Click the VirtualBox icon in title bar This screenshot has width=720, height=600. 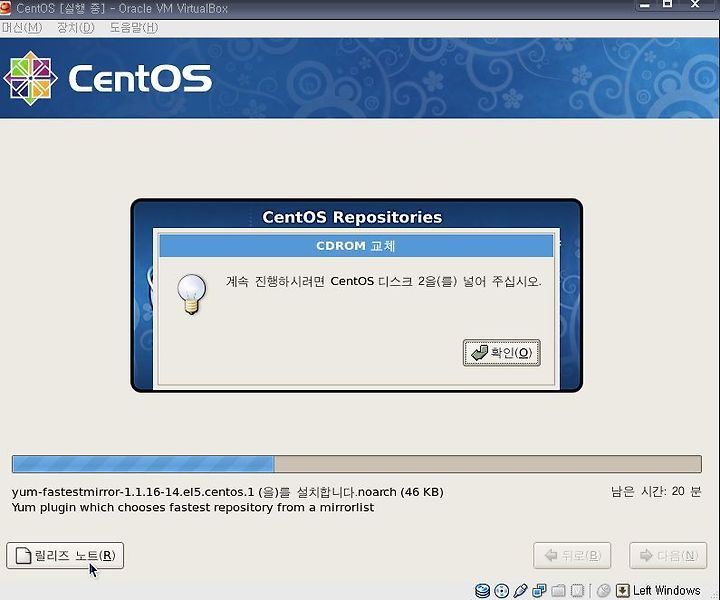coord(5,8)
